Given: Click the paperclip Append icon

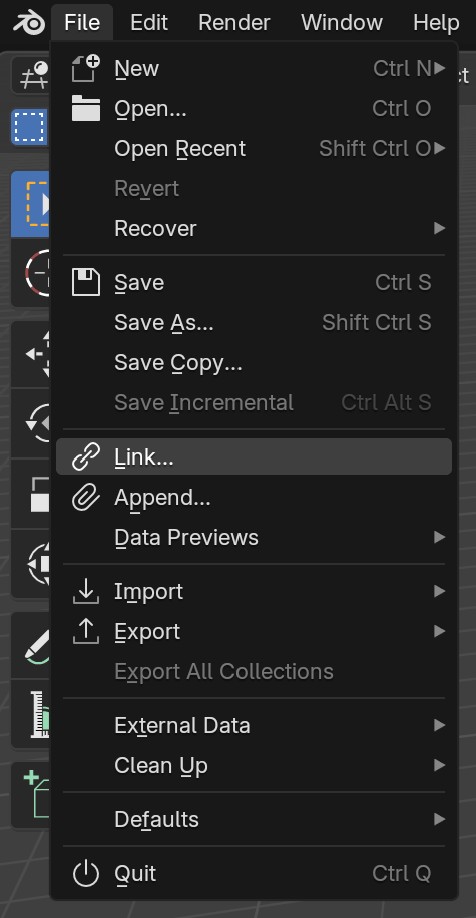Looking at the screenshot, I should (86, 497).
